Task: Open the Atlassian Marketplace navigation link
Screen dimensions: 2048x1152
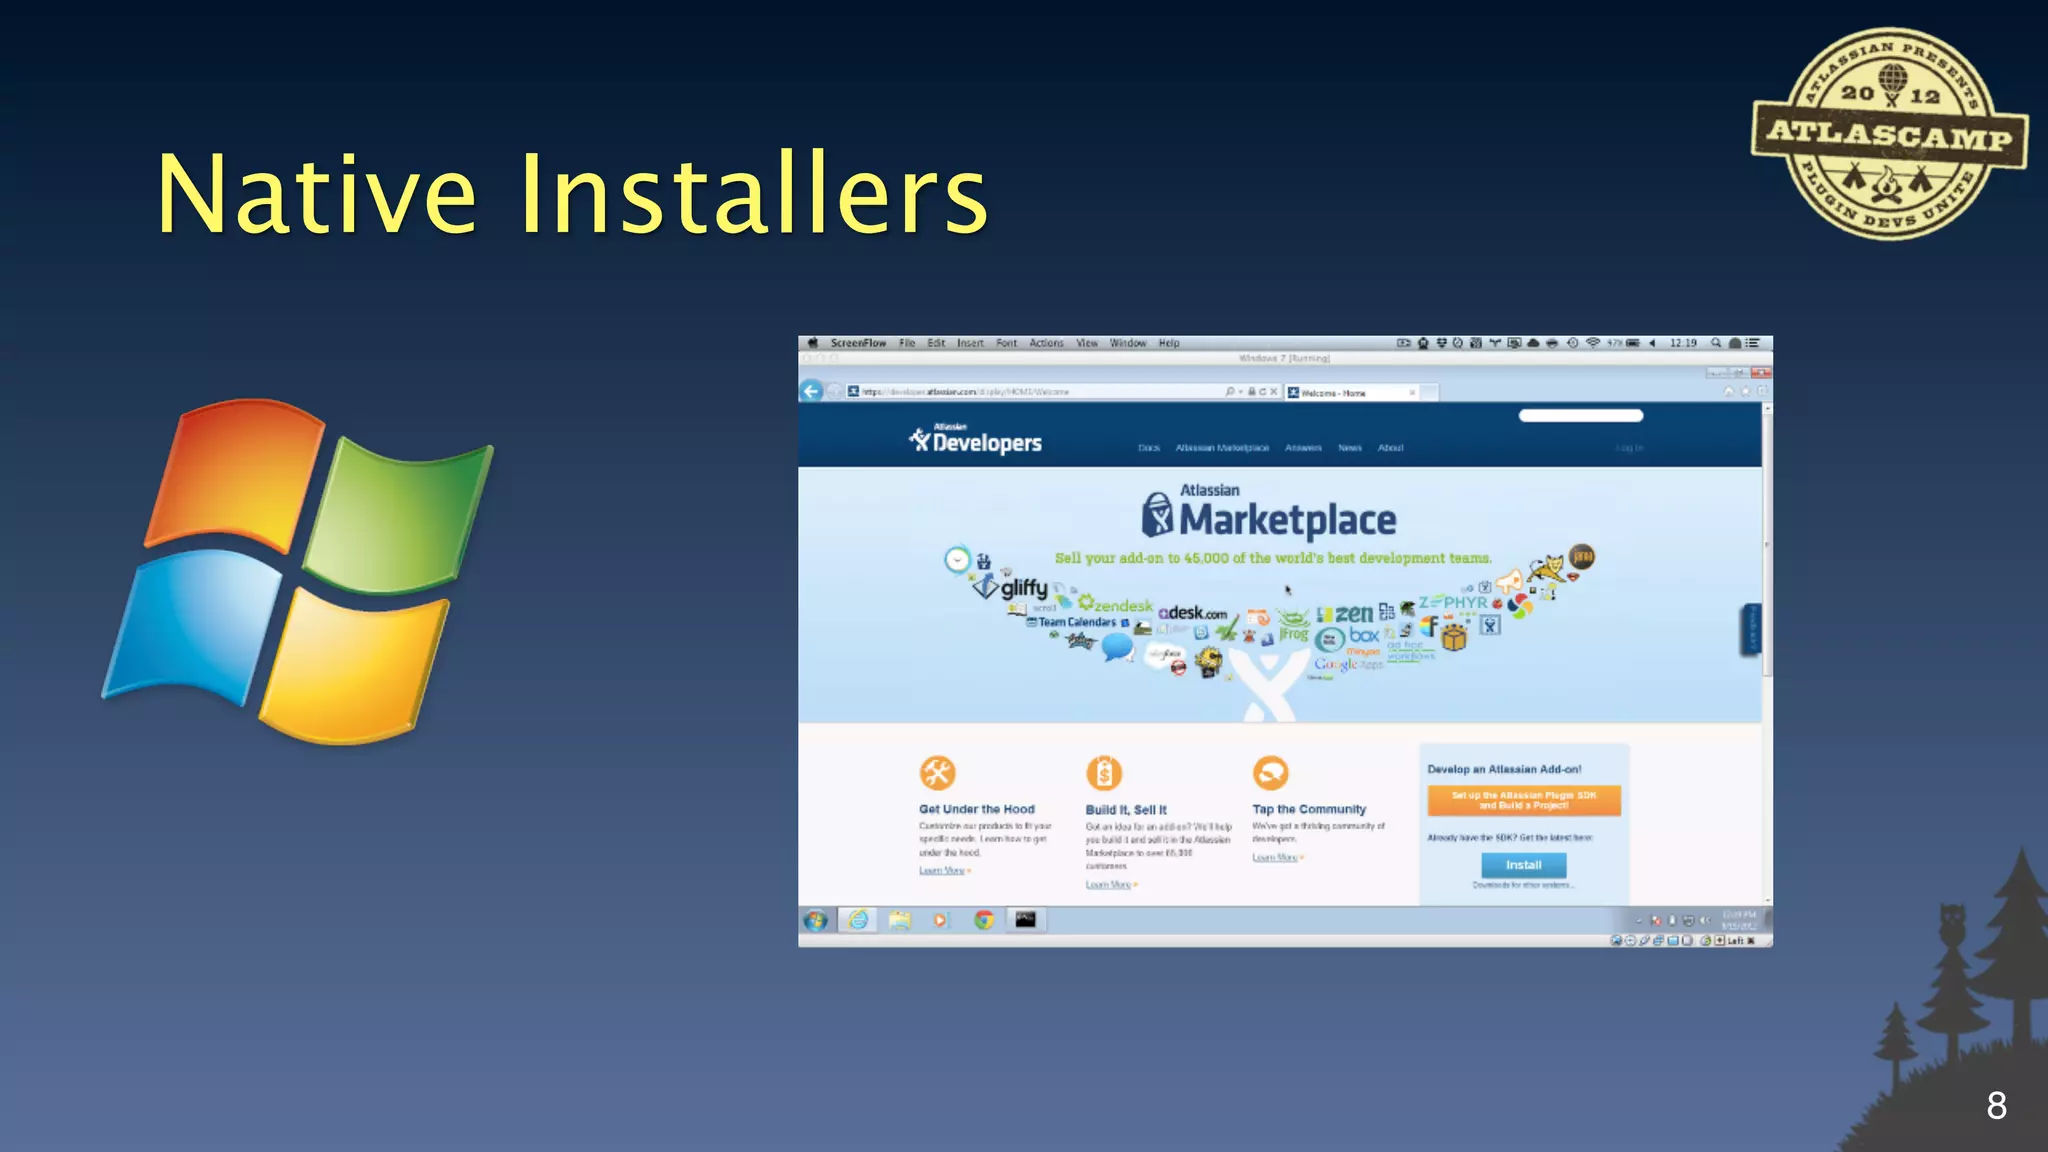Action: (x=1222, y=448)
